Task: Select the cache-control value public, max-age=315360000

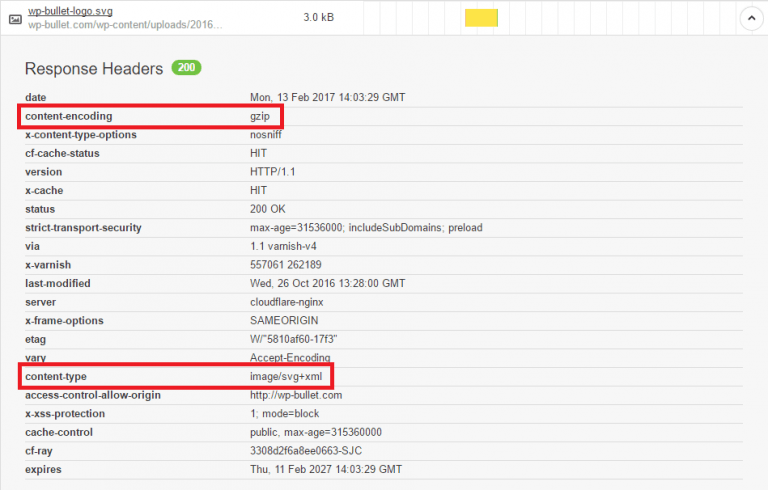Action: click(x=315, y=432)
